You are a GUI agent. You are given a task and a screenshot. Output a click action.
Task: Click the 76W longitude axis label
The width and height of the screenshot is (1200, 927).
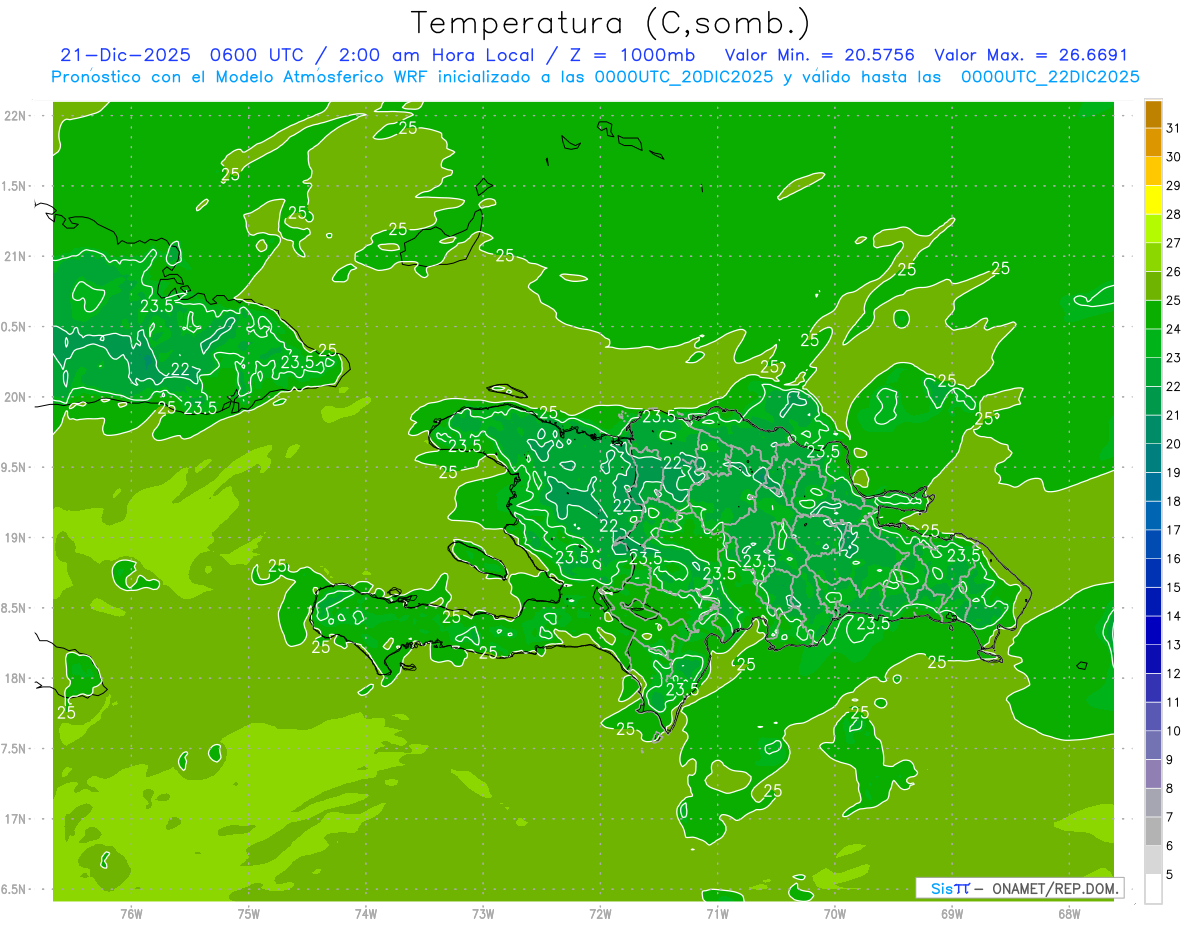pos(131,914)
